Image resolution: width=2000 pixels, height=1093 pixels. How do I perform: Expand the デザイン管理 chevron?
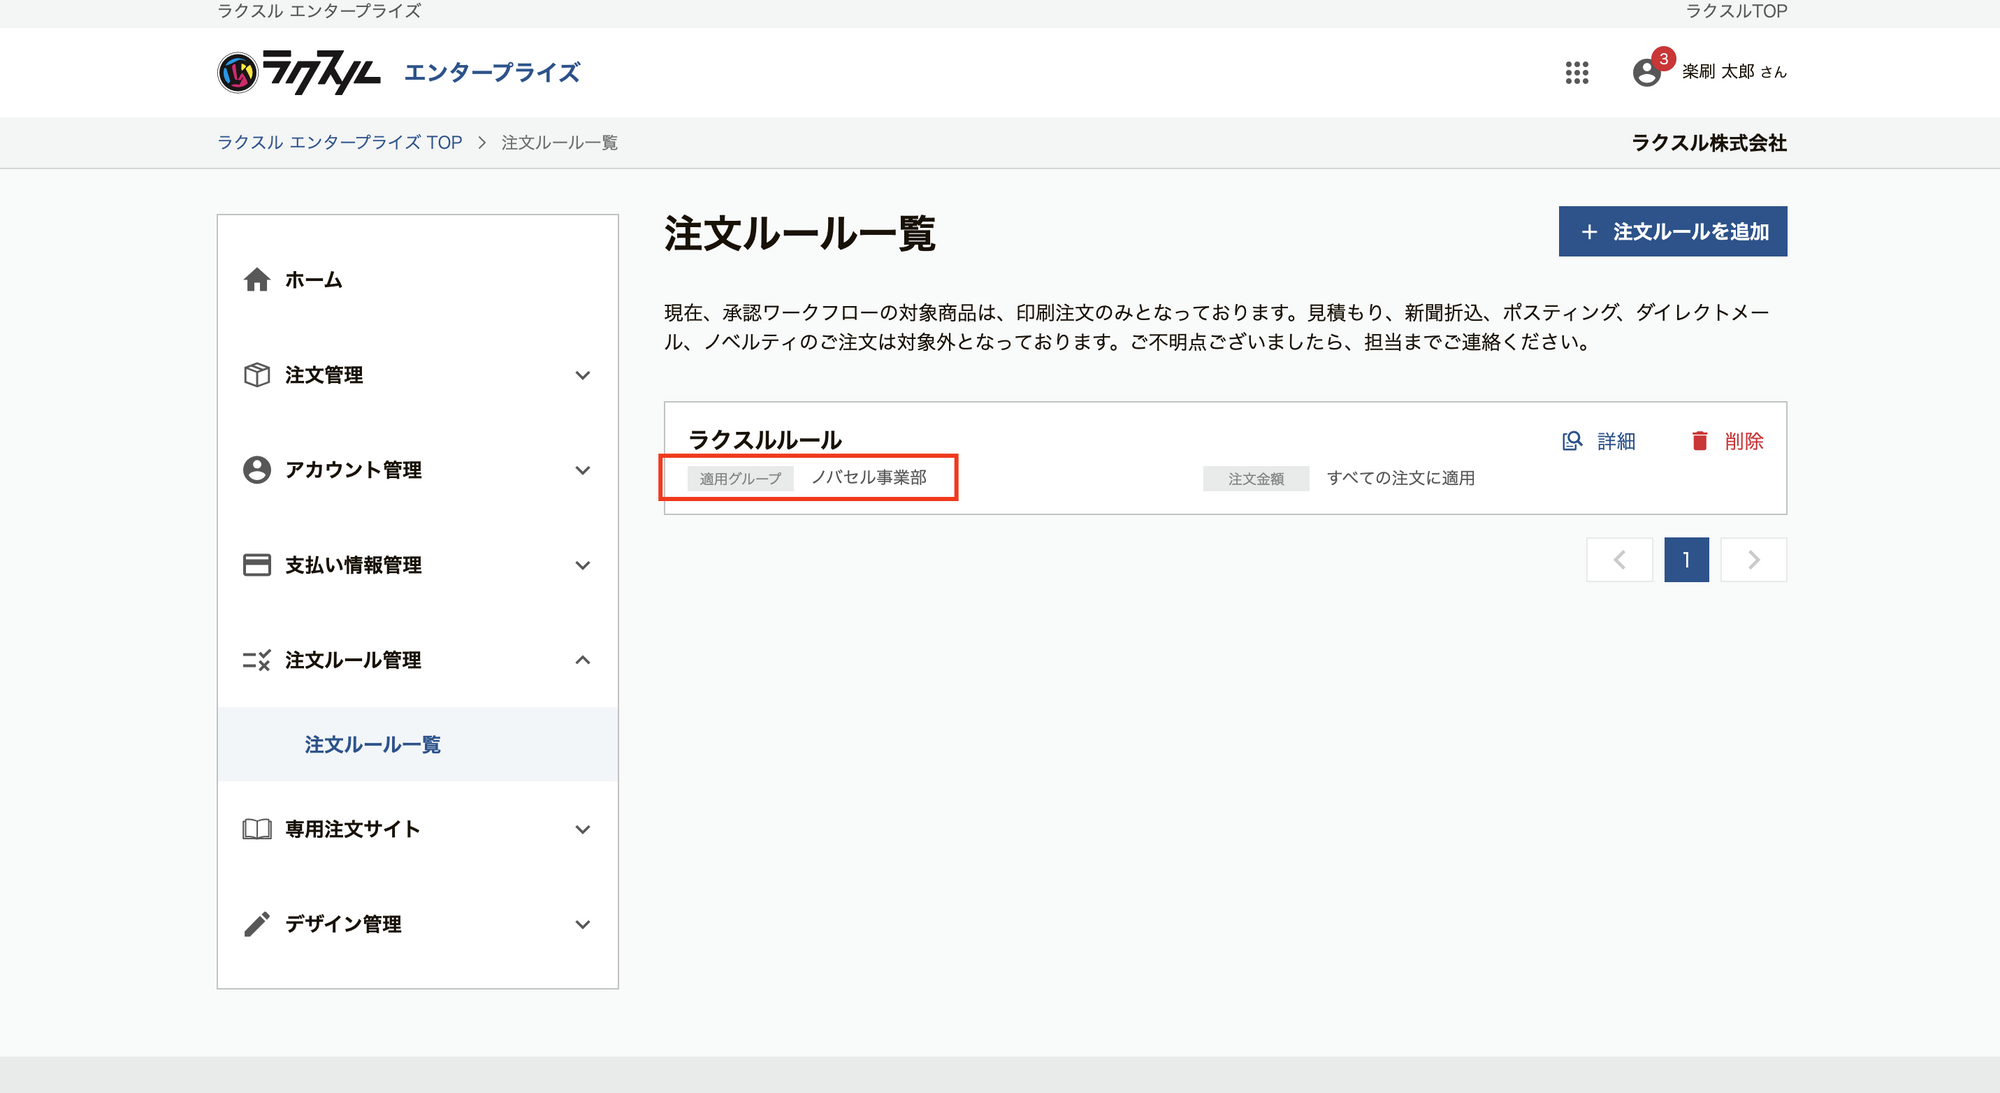tap(583, 924)
